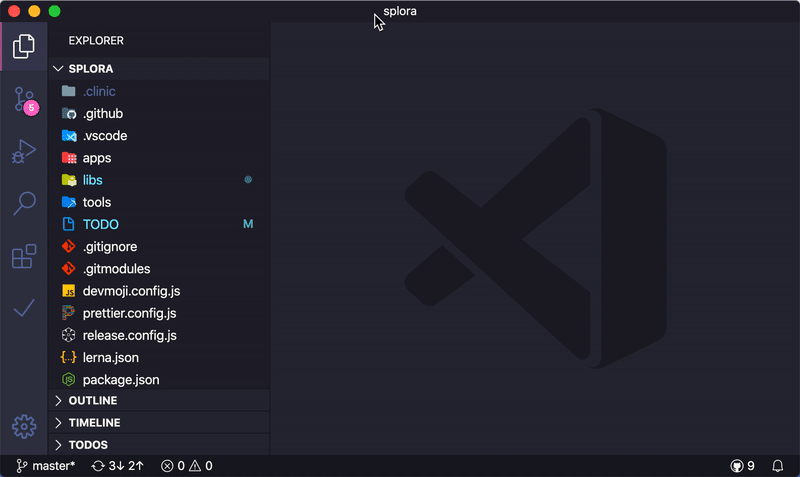The height and width of the screenshot is (477, 800).
Task: Expand the tools folder
Action: click(x=159, y=202)
